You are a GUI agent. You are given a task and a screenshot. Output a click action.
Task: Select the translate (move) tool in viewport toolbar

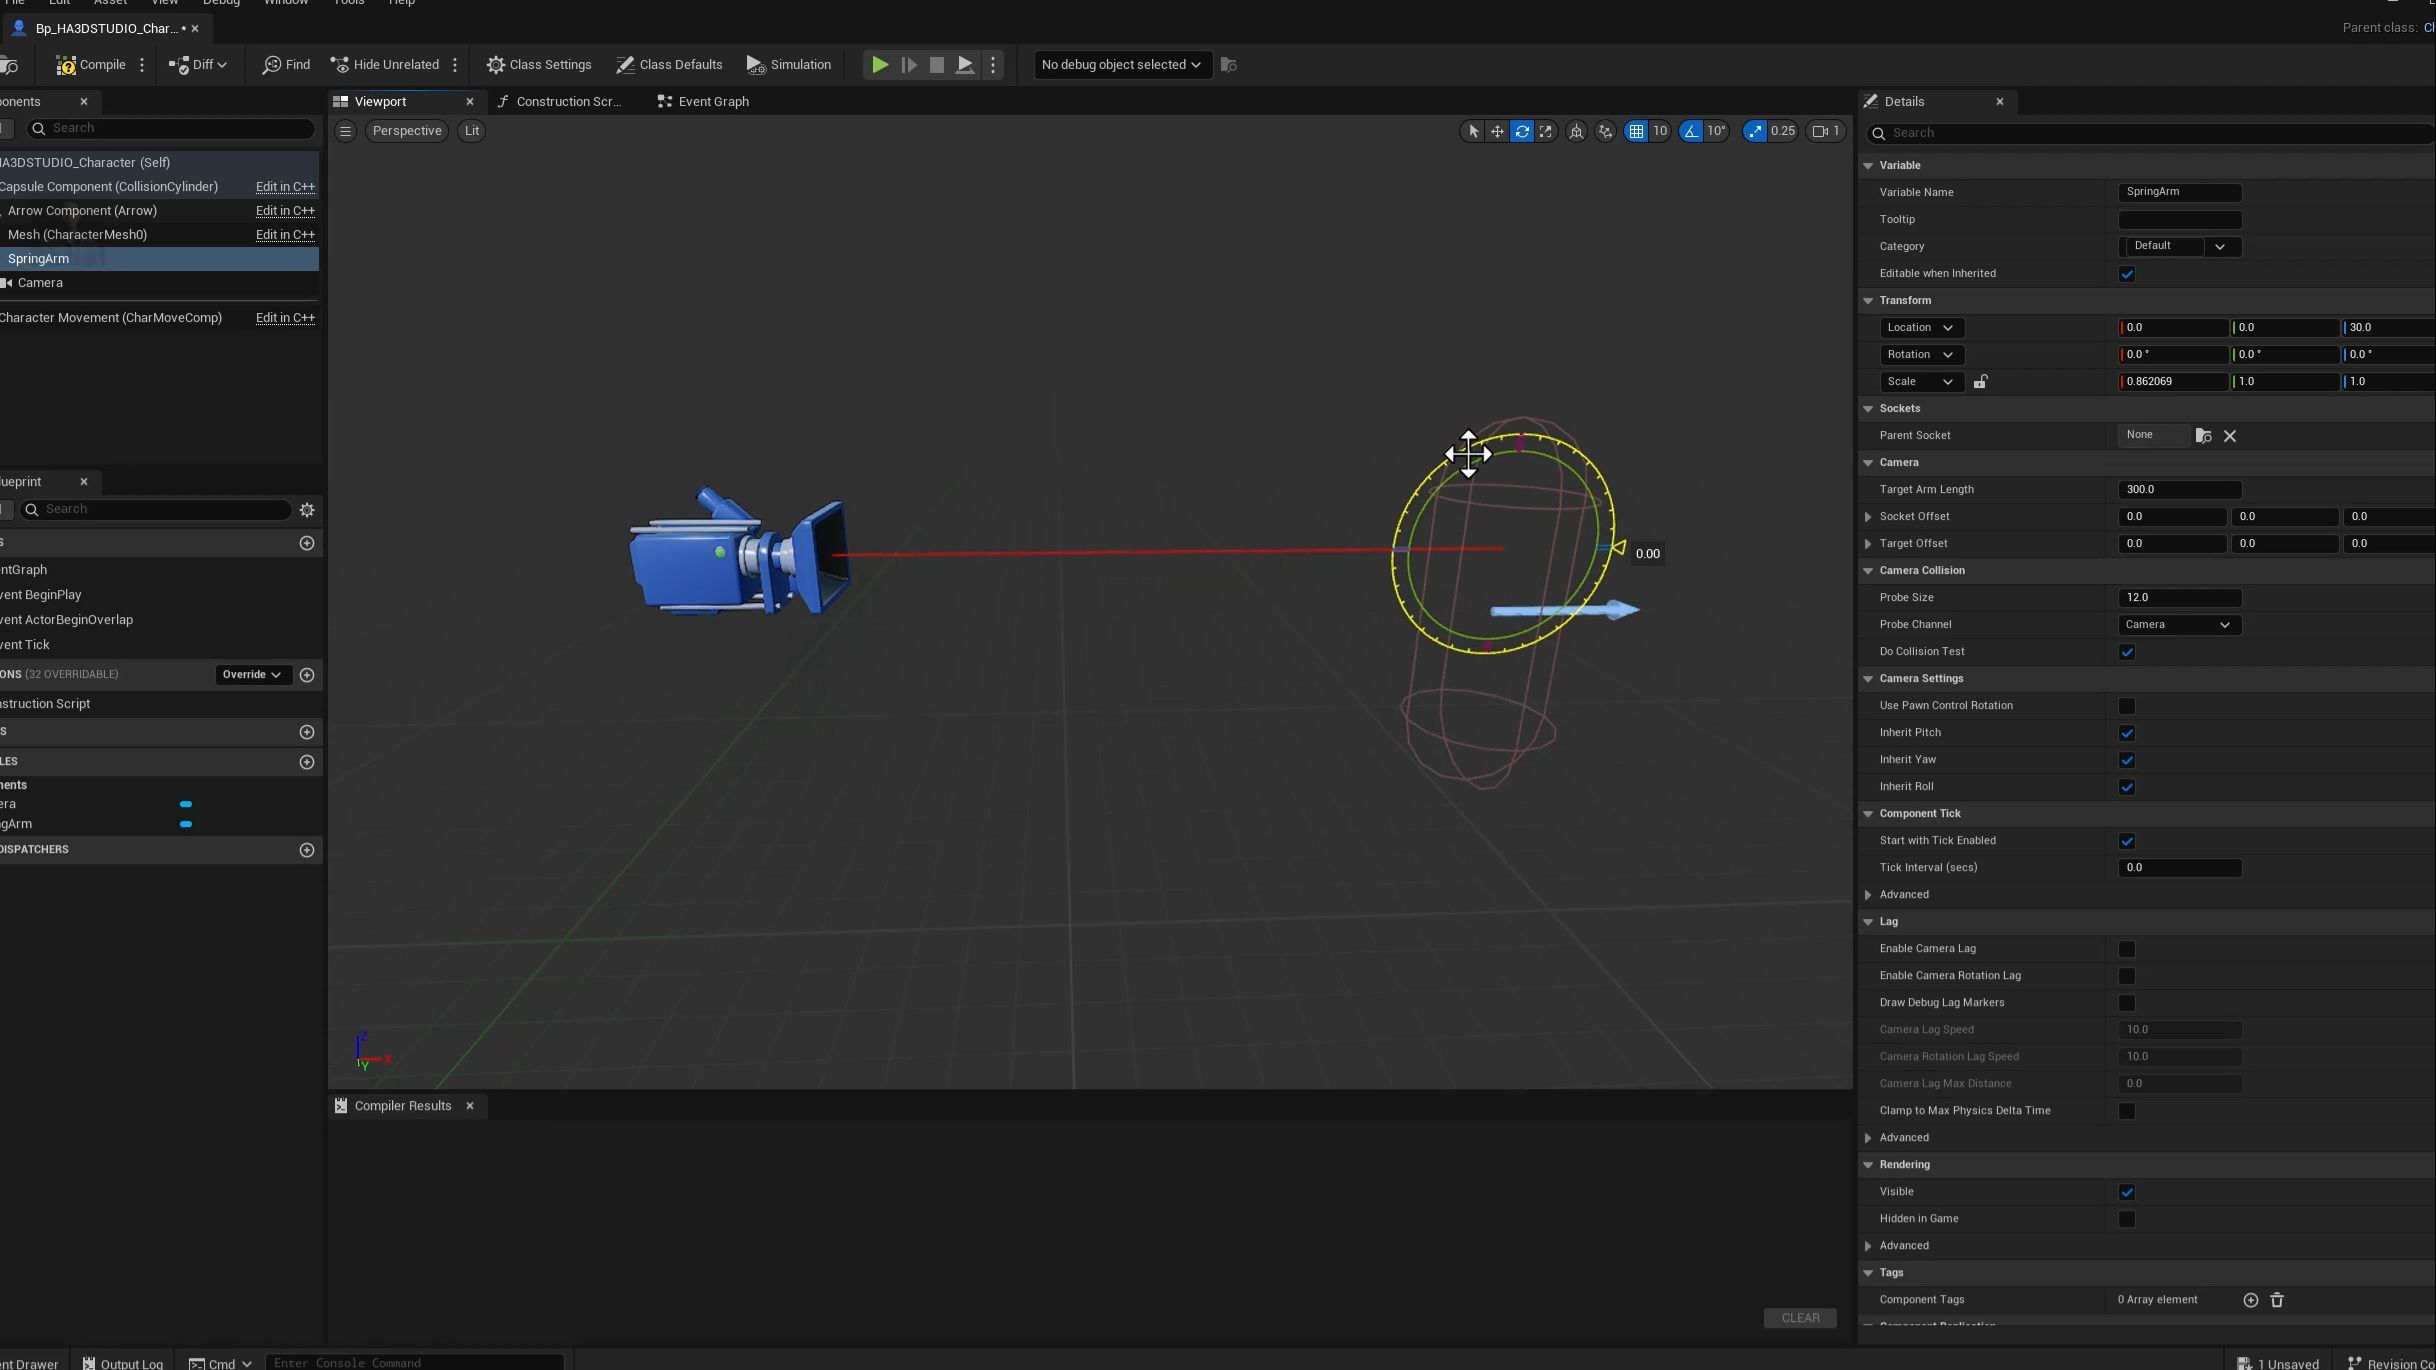pos(1497,131)
